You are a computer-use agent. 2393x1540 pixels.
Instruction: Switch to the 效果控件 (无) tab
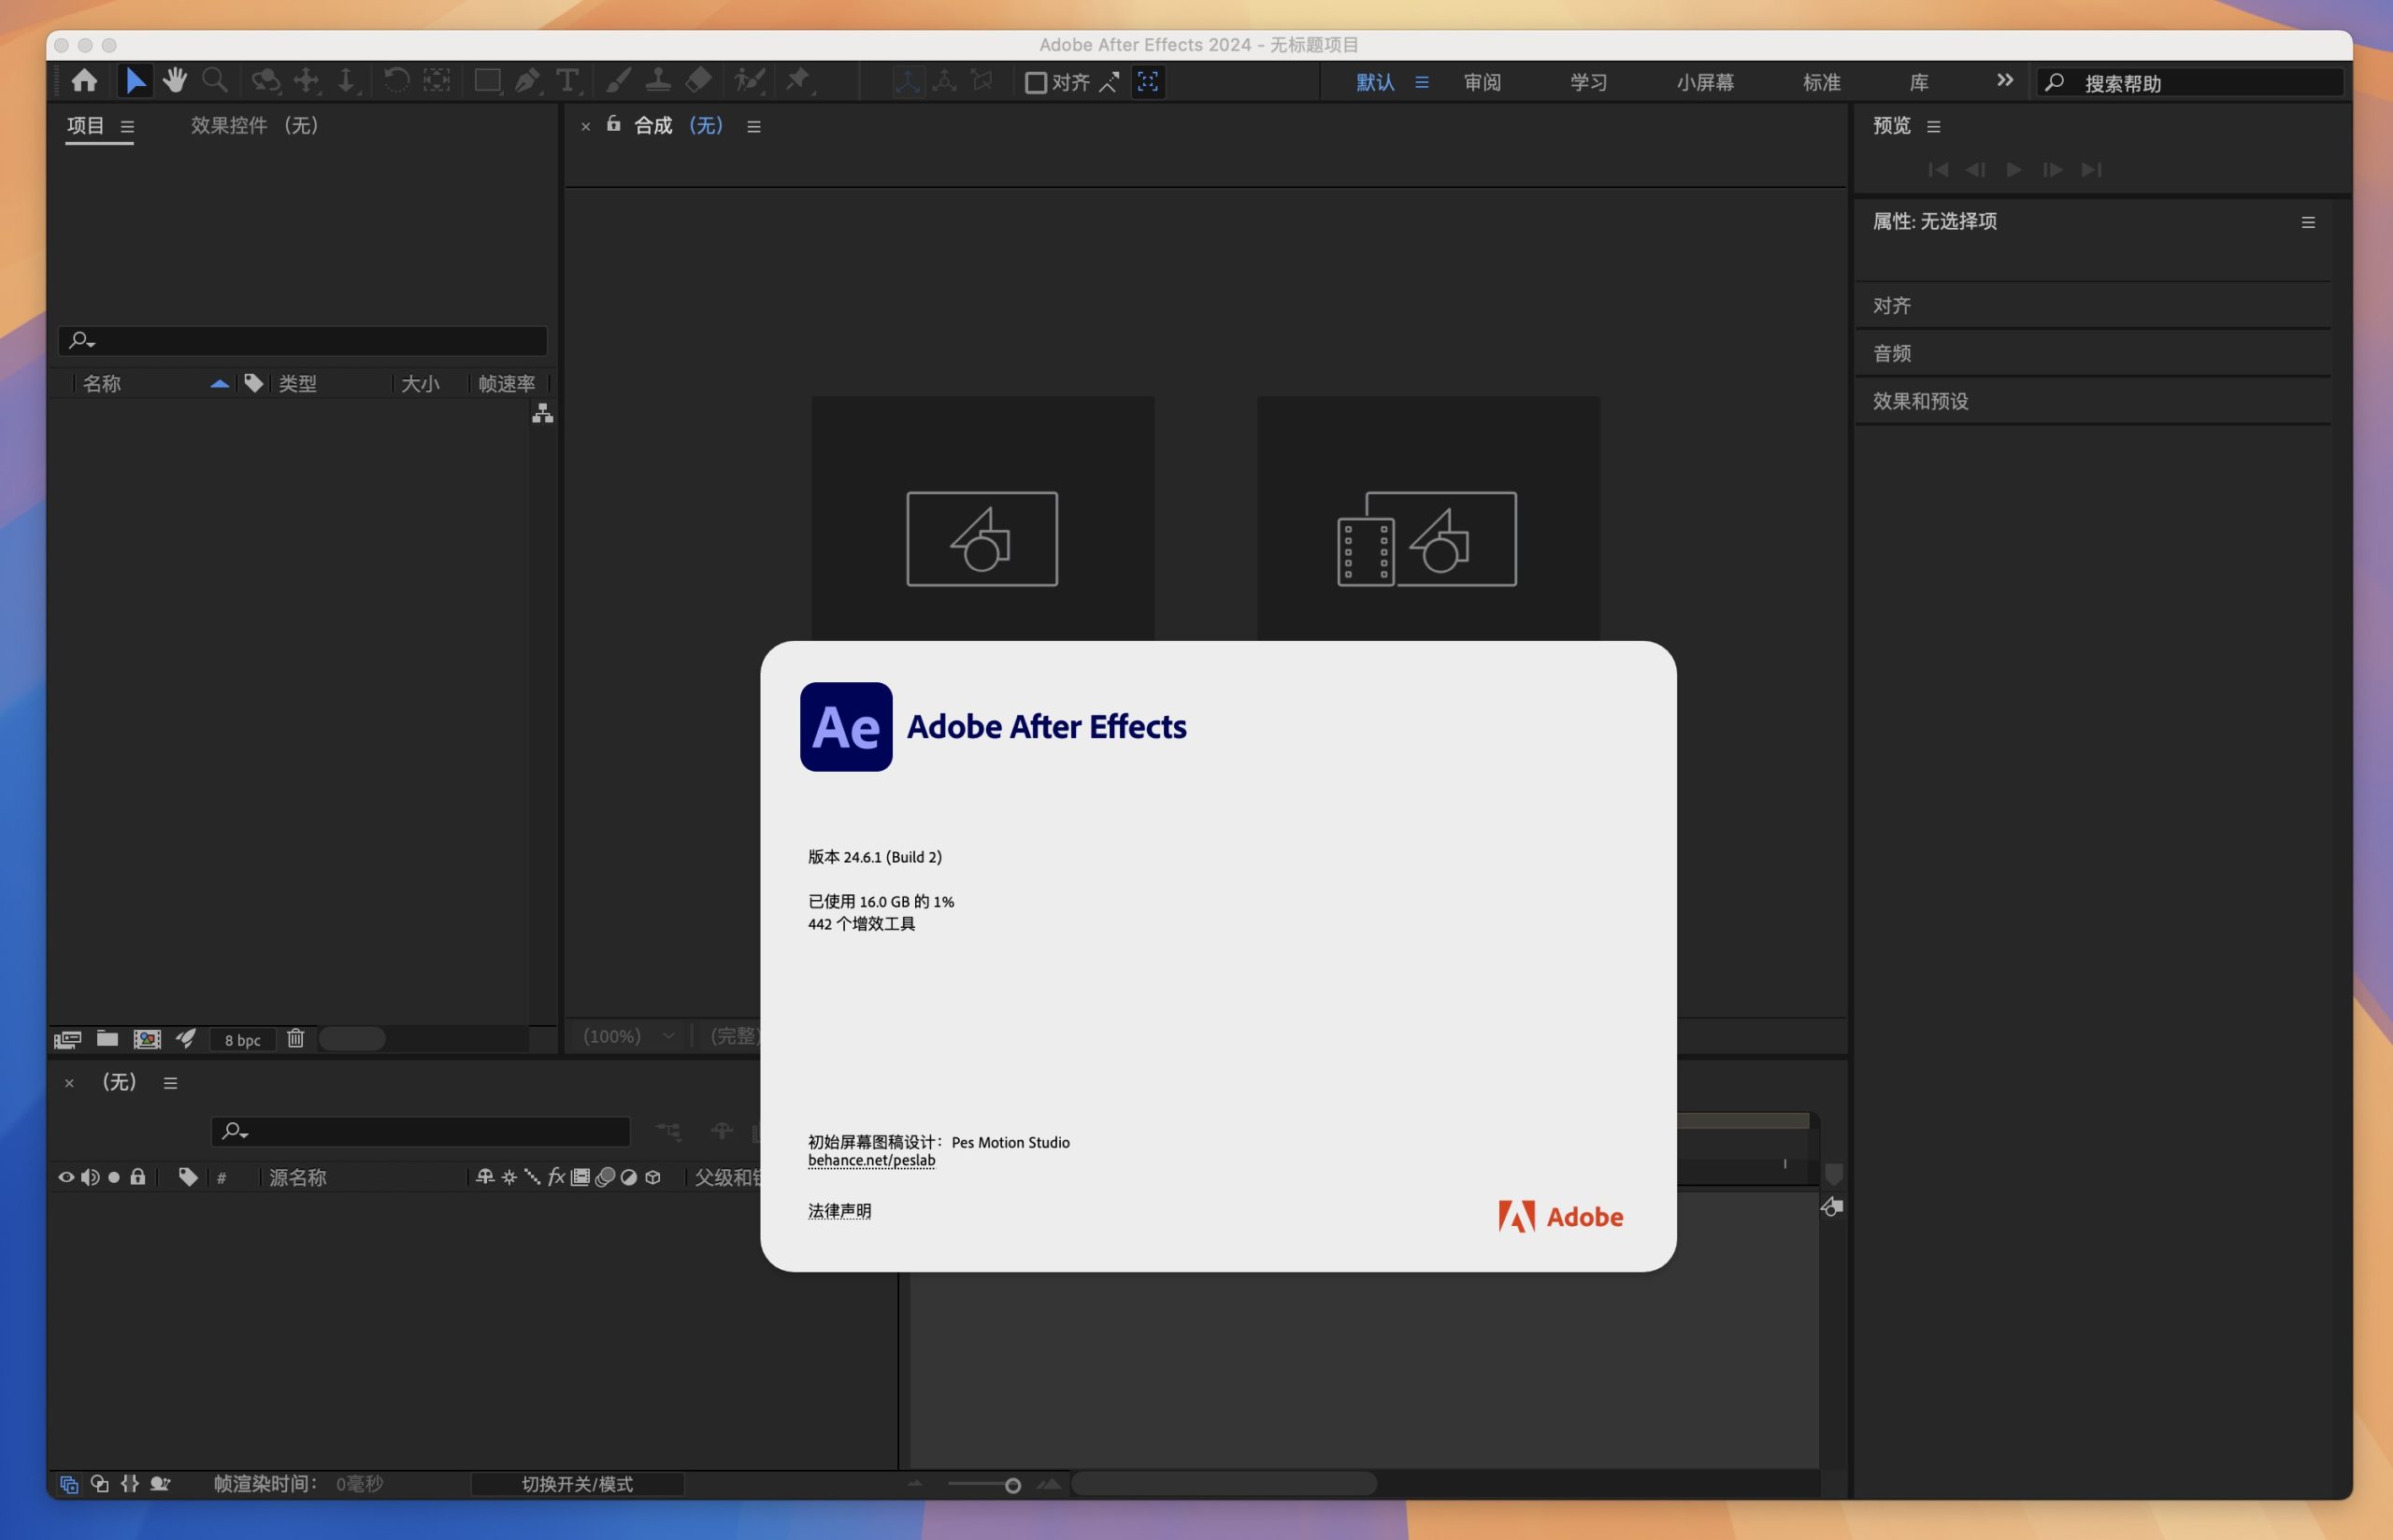pyautogui.click(x=254, y=125)
